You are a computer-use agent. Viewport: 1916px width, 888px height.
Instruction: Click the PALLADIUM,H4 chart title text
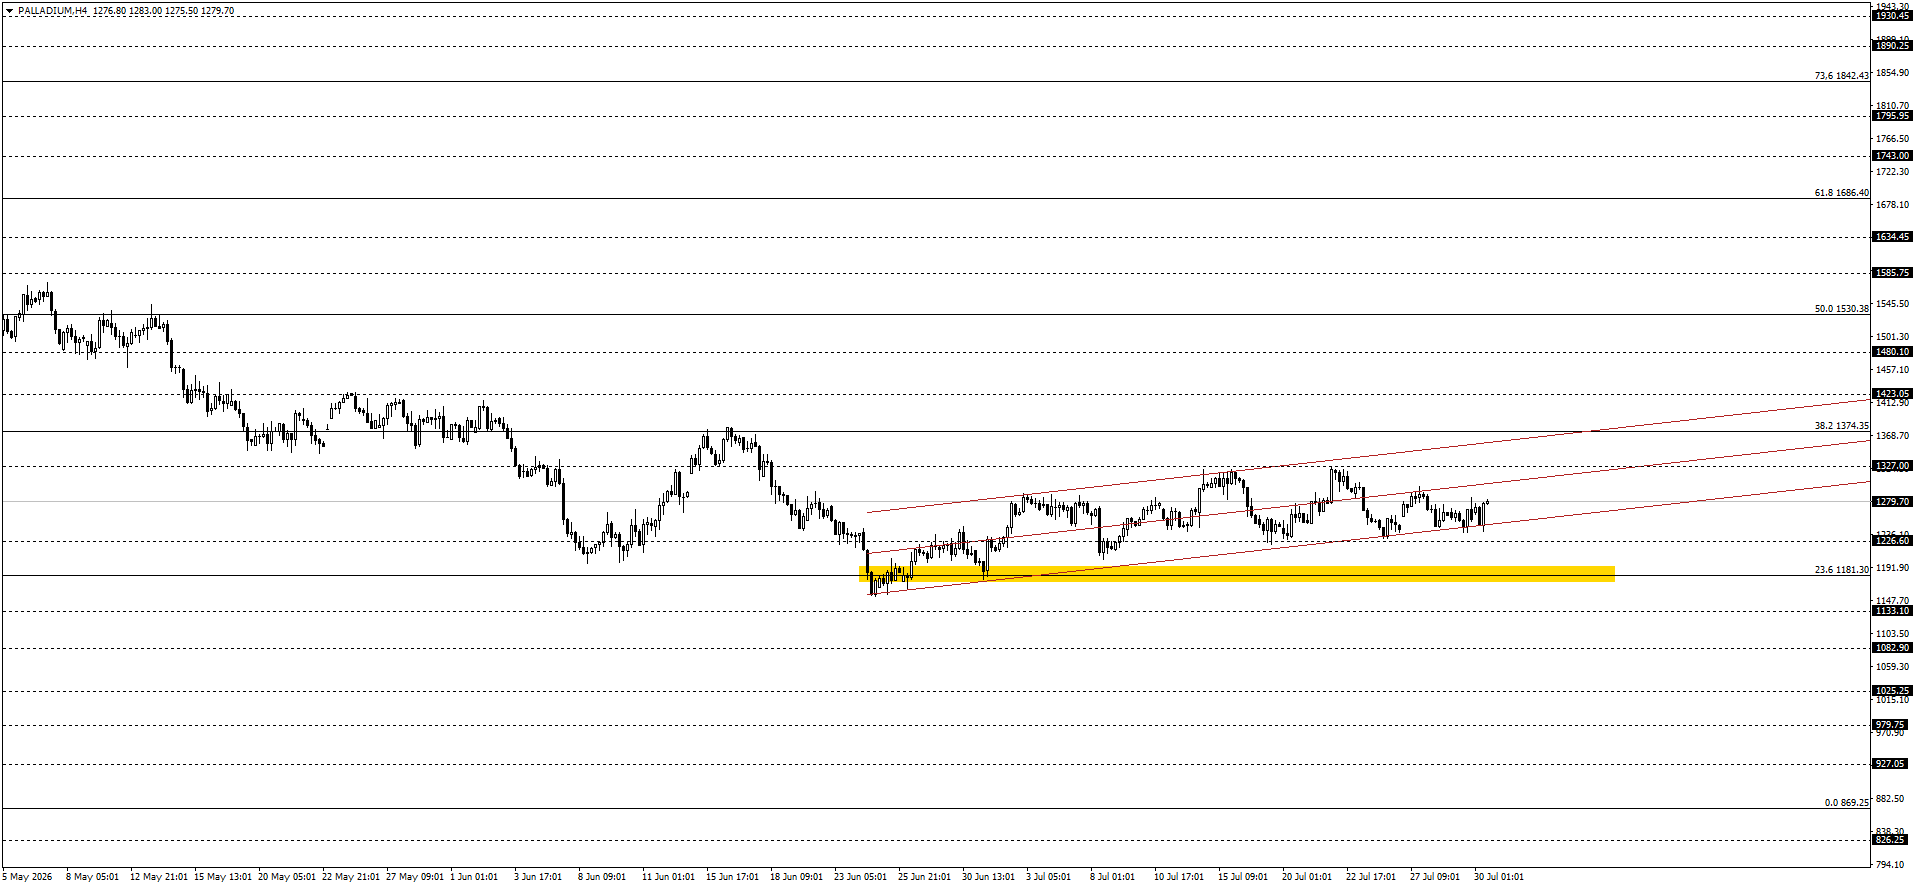pos(52,11)
